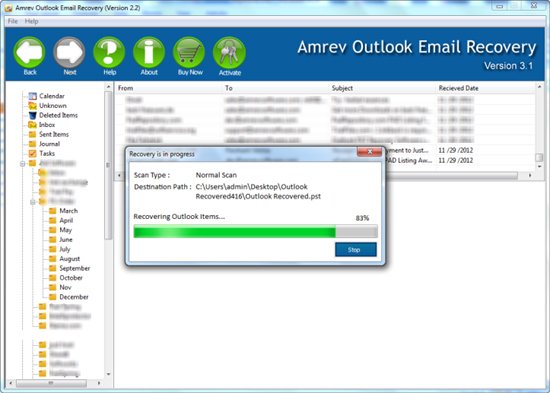Screen dimensions: 550x393
Task: Select the September folder
Action: coord(75,268)
